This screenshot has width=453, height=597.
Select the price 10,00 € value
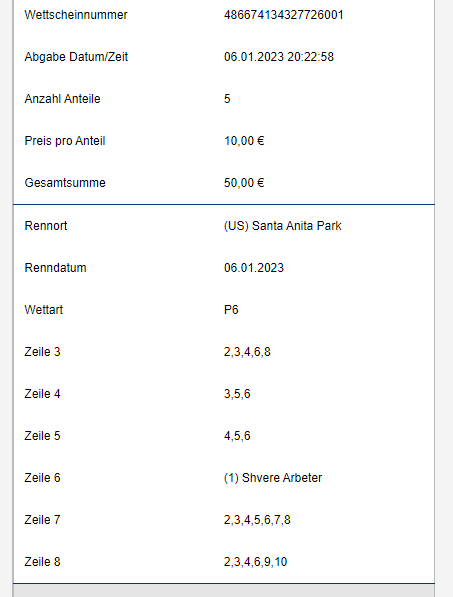[244, 141]
